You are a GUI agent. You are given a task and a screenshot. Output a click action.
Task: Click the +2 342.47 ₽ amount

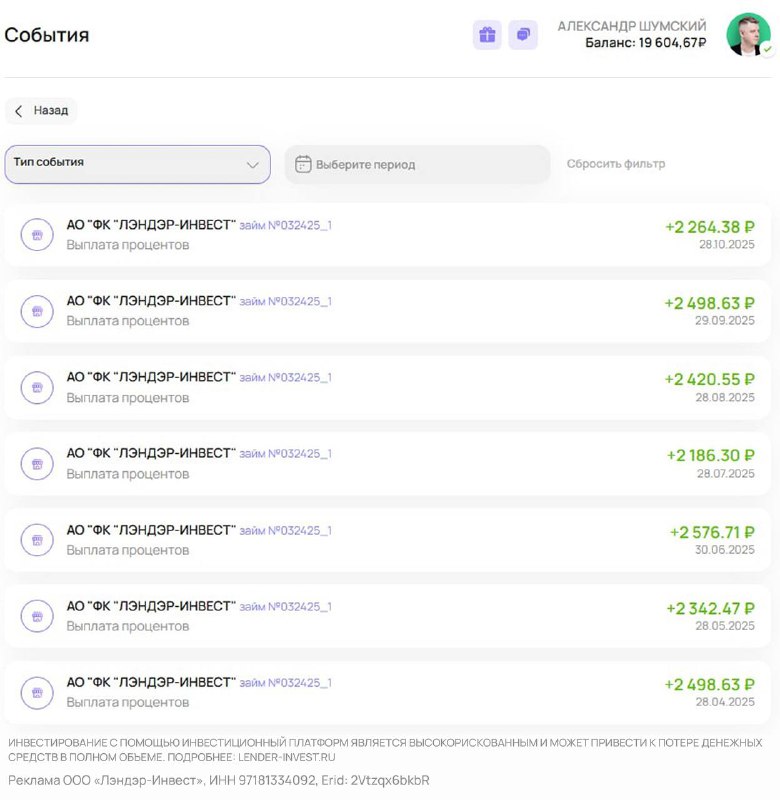click(711, 609)
